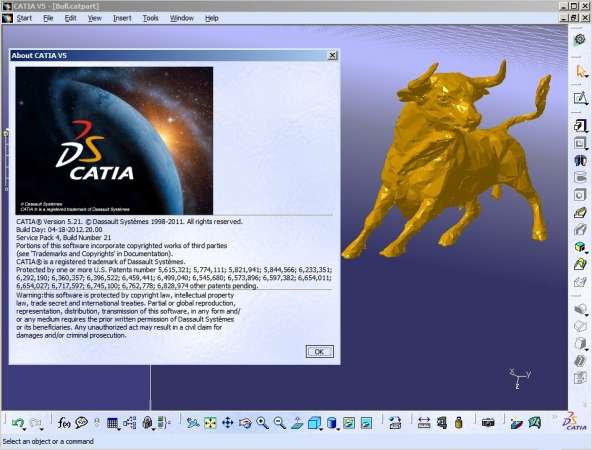Click the comment bubble icon by formula
The height and width of the screenshot is (450, 592).
[81, 422]
